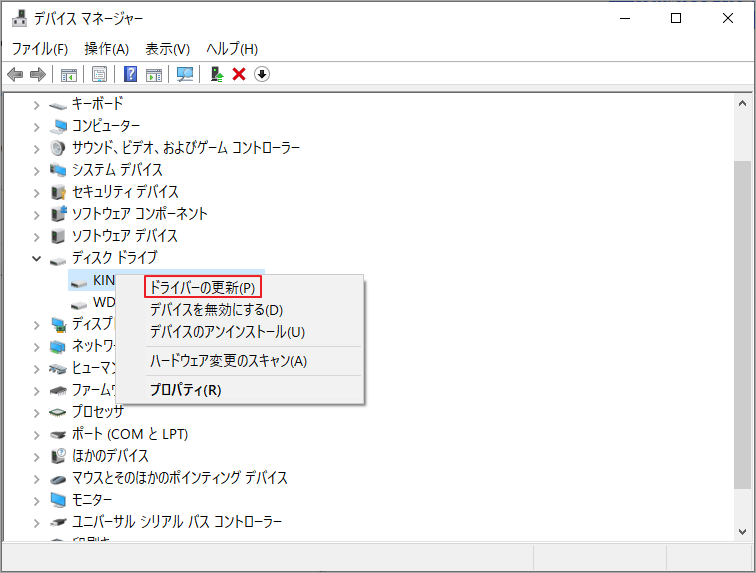Screen dimensions: 756x573
Task: Collapse the ディスク ドライブ node
Action: pos(37,259)
